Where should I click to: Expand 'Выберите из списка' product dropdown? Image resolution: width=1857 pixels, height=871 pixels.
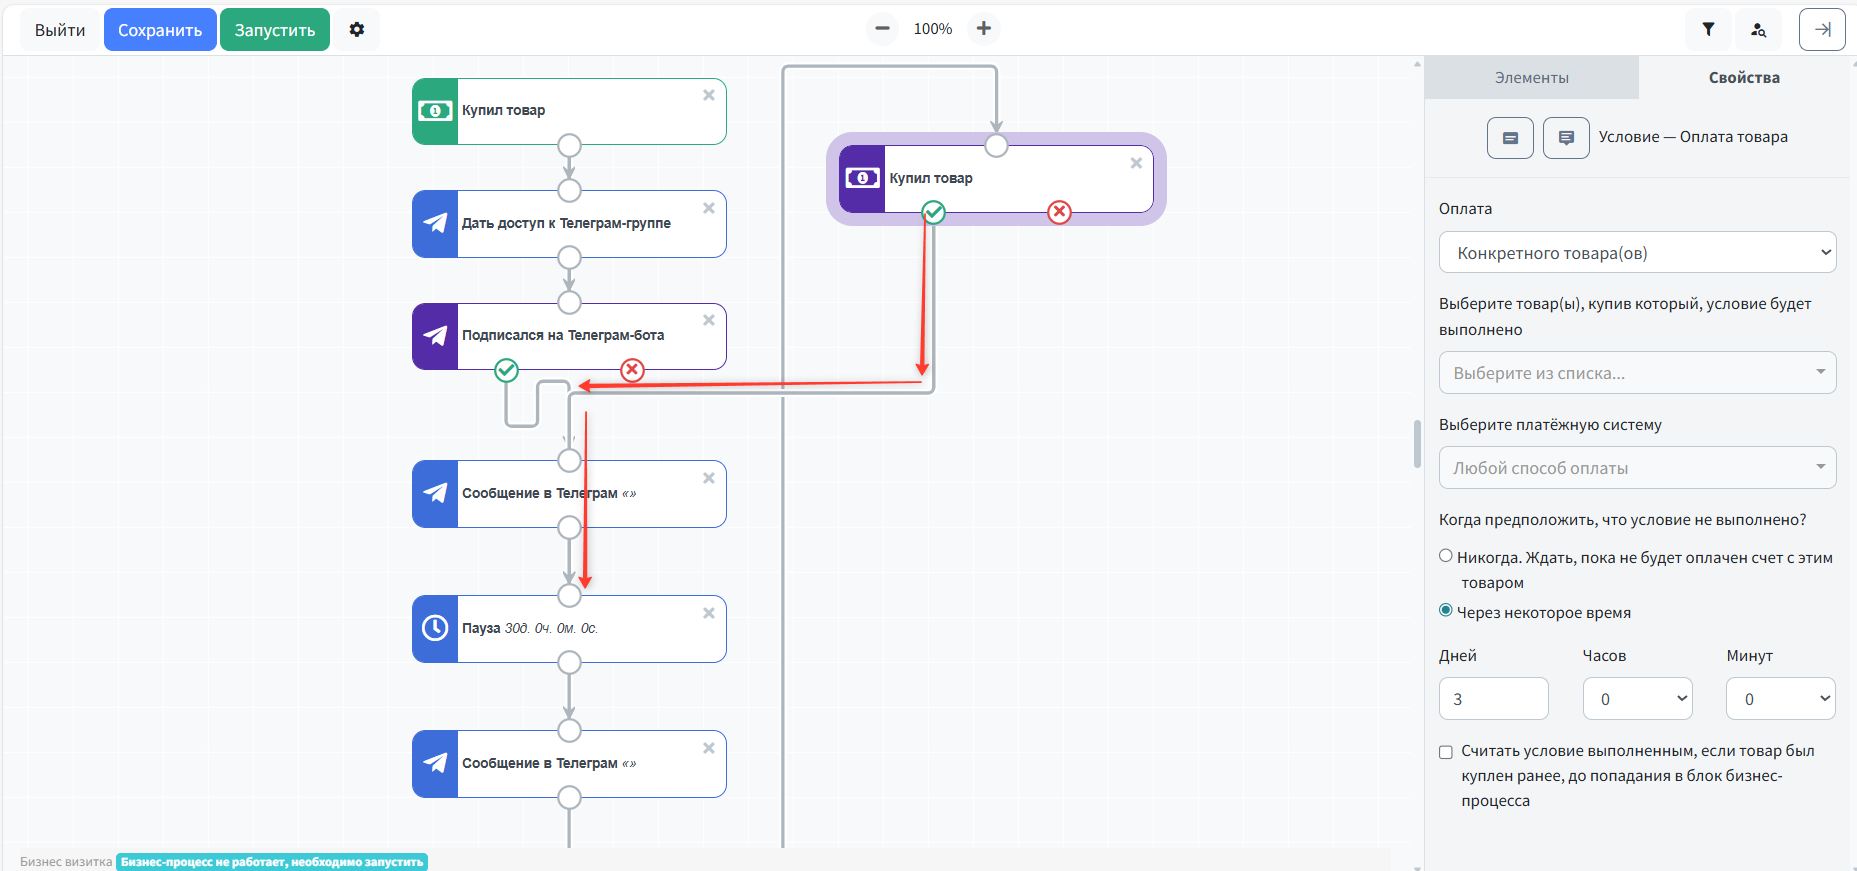[1637, 373]
